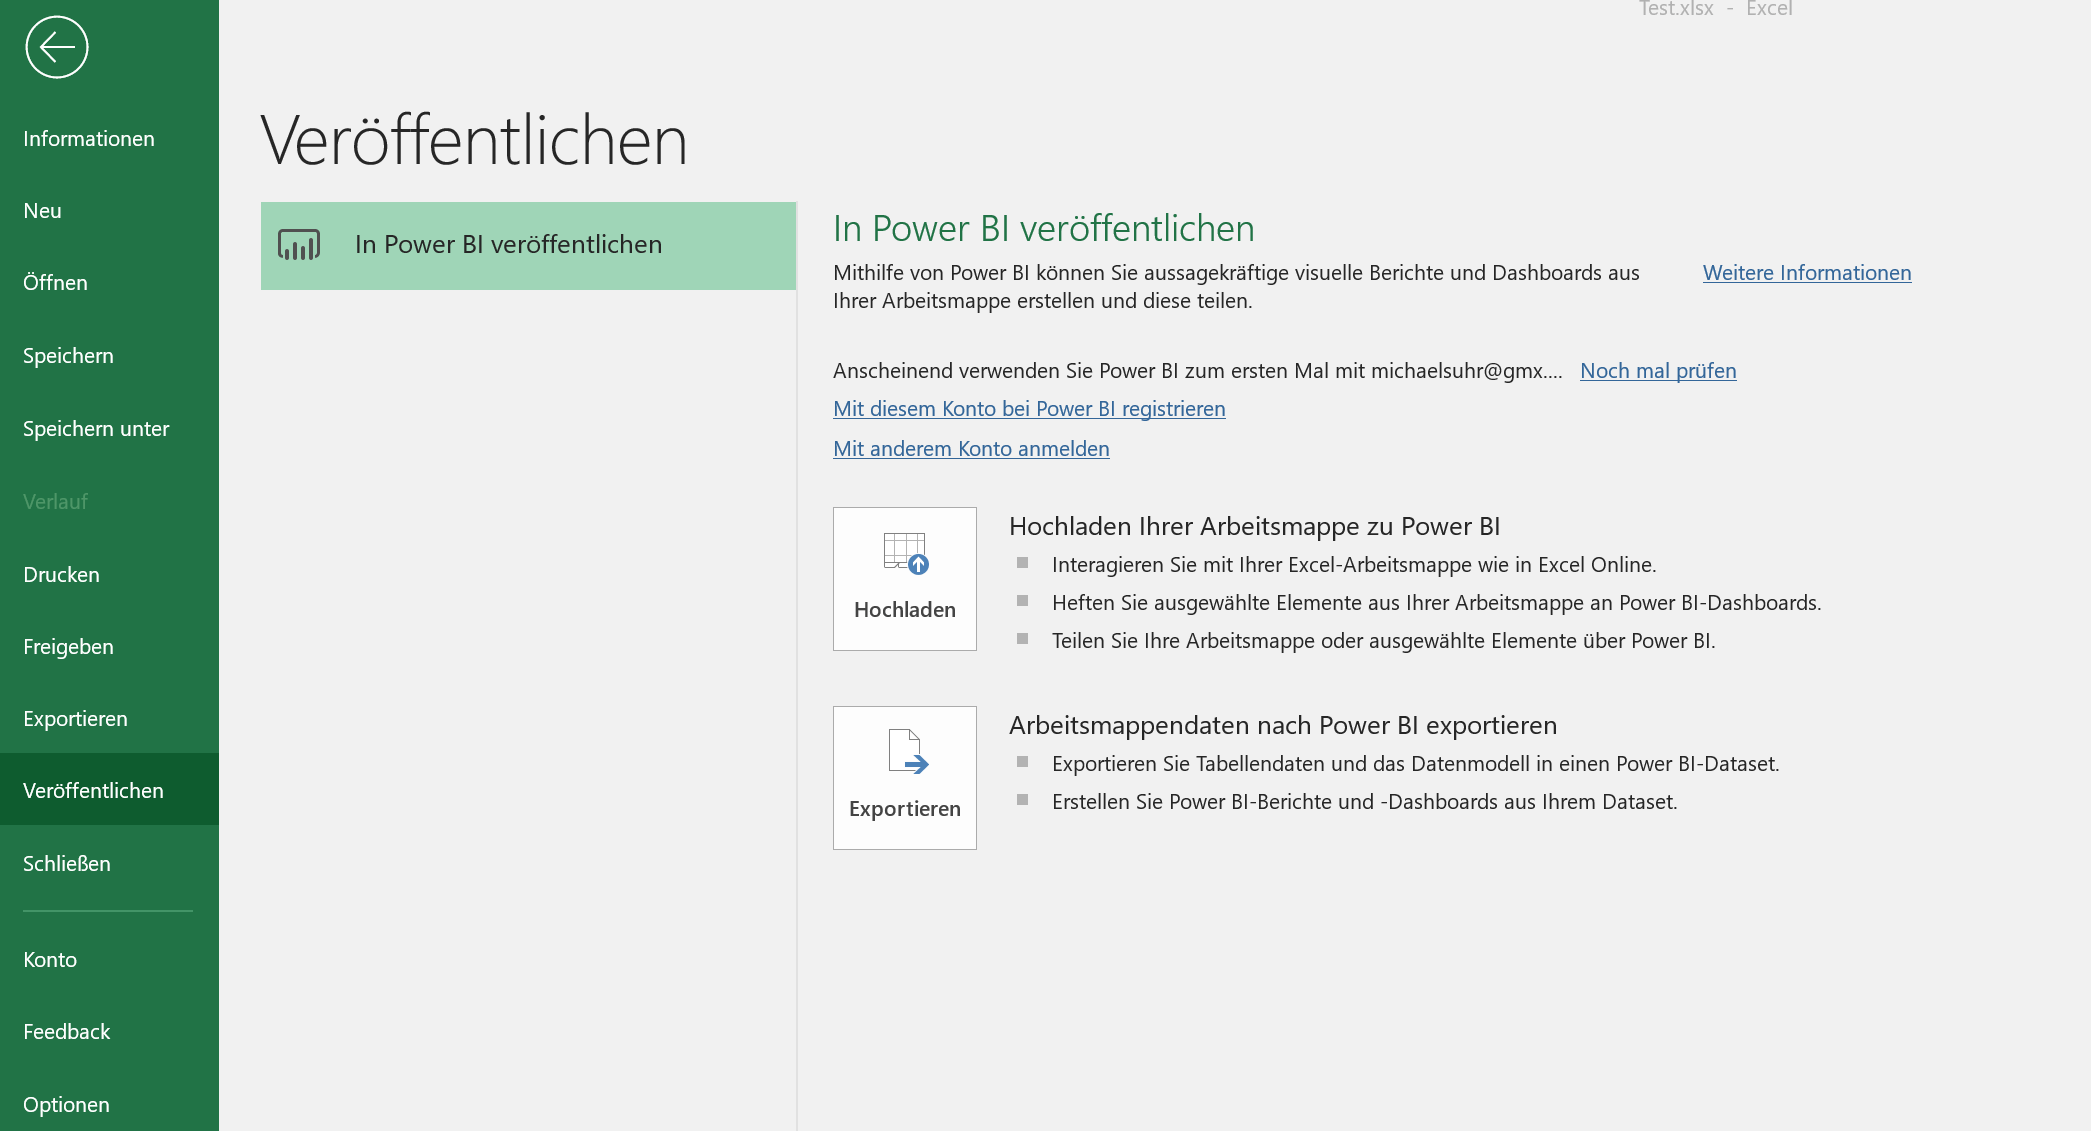
Task: Open the Öffnen page
Action: (109, 283)
